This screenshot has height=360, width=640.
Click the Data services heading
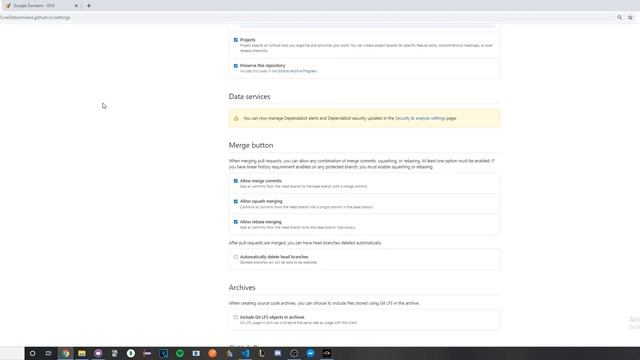(249, 97)
